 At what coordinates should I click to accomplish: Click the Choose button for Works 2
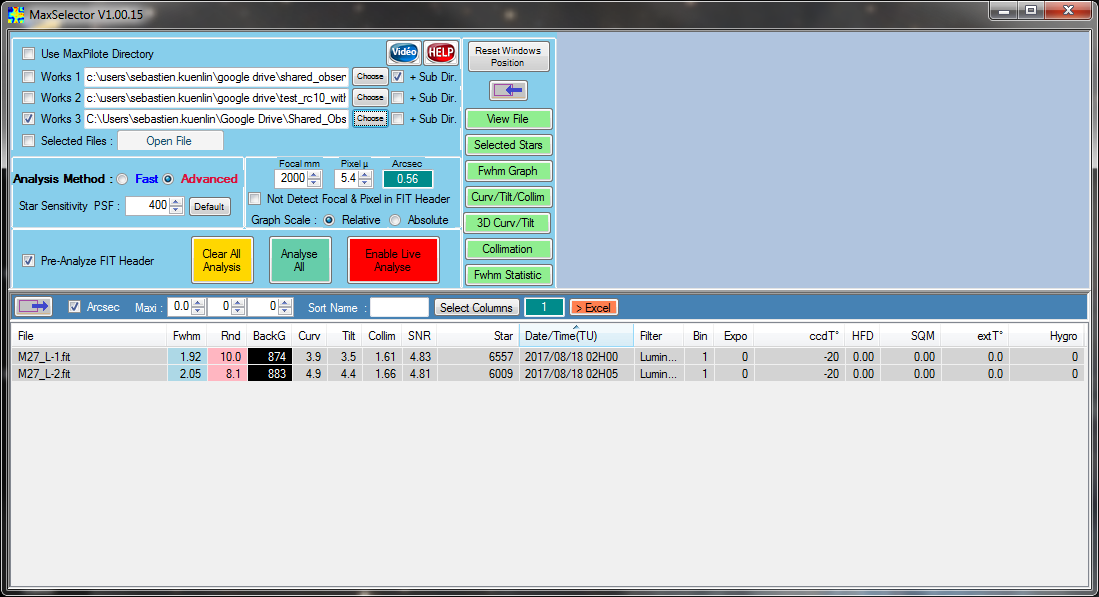click(x=370, y=97)
